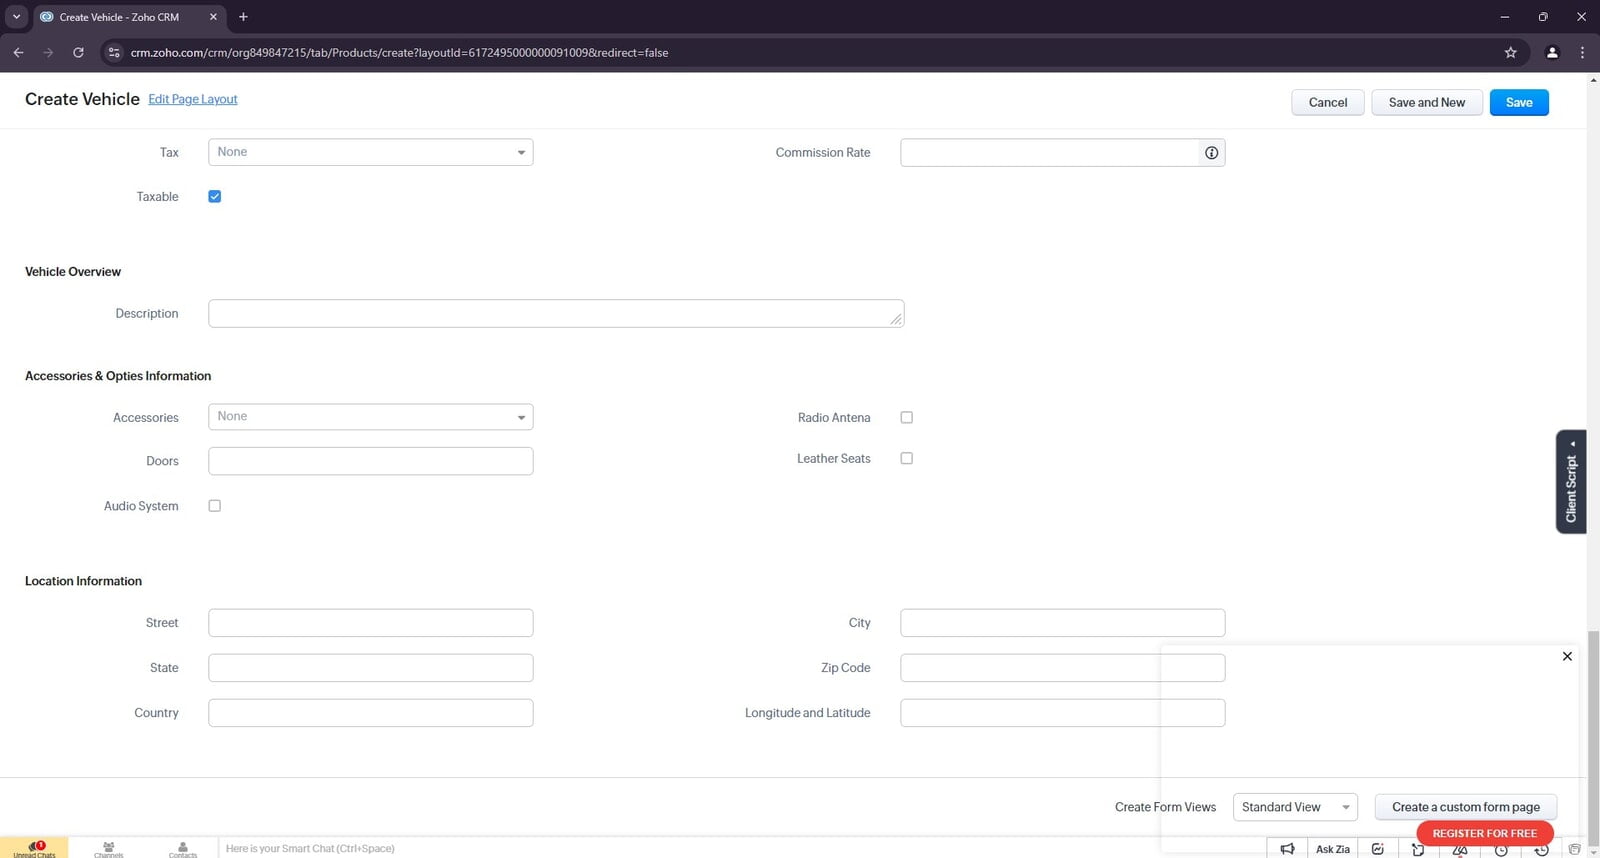Click into the Description text field
Screen dimensions: 1600x858
555,314
